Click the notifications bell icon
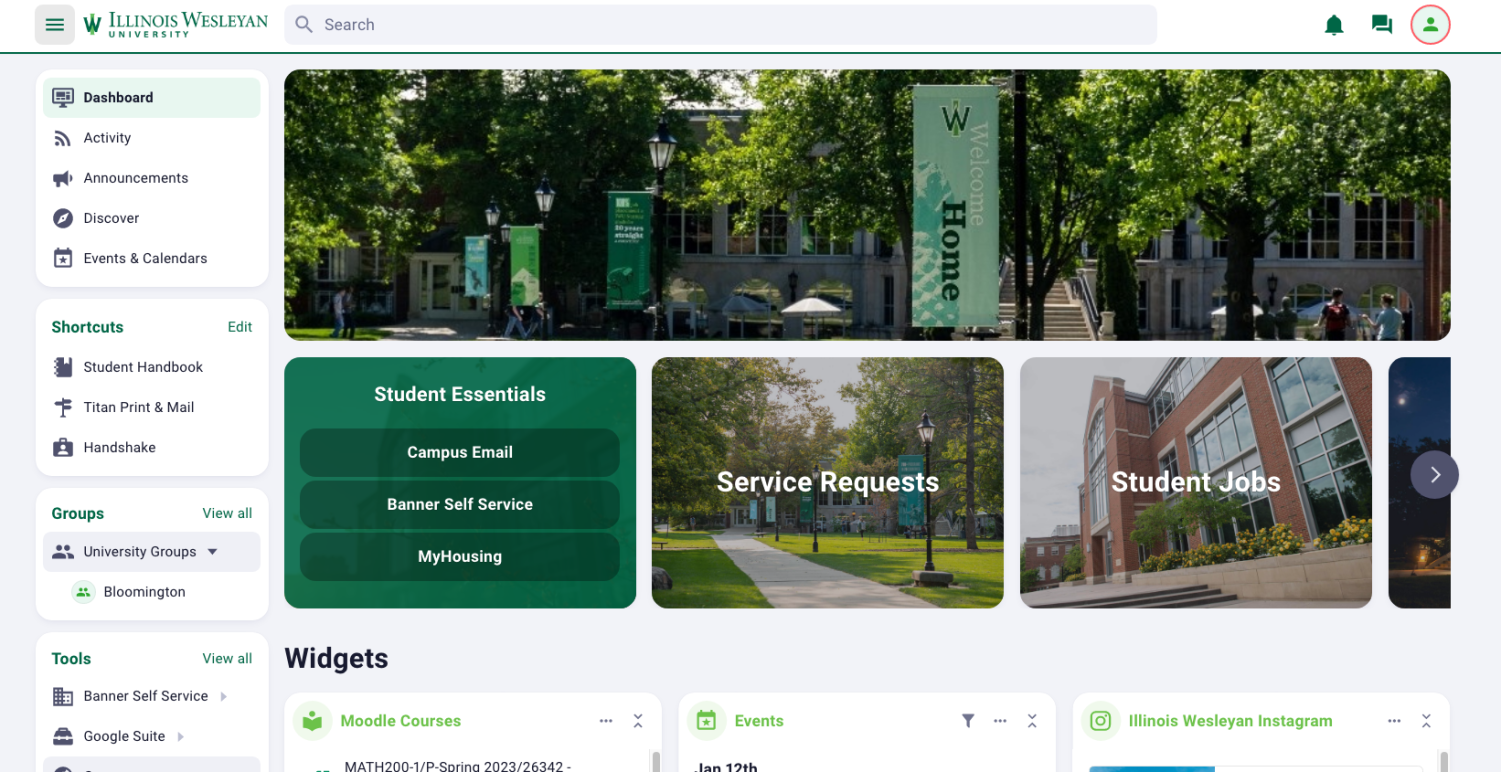Screen dimensions: 1501x772 [1334, 25]
